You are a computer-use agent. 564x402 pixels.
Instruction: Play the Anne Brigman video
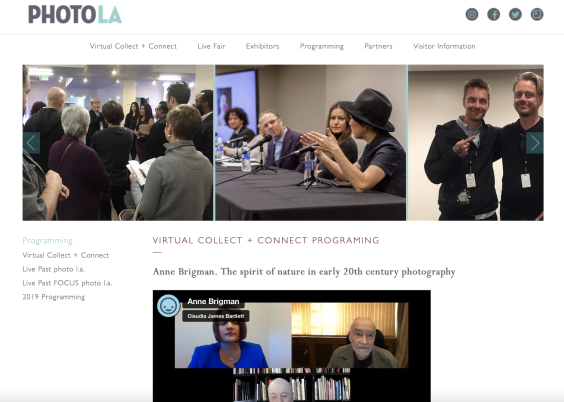(x=291, y=346)
